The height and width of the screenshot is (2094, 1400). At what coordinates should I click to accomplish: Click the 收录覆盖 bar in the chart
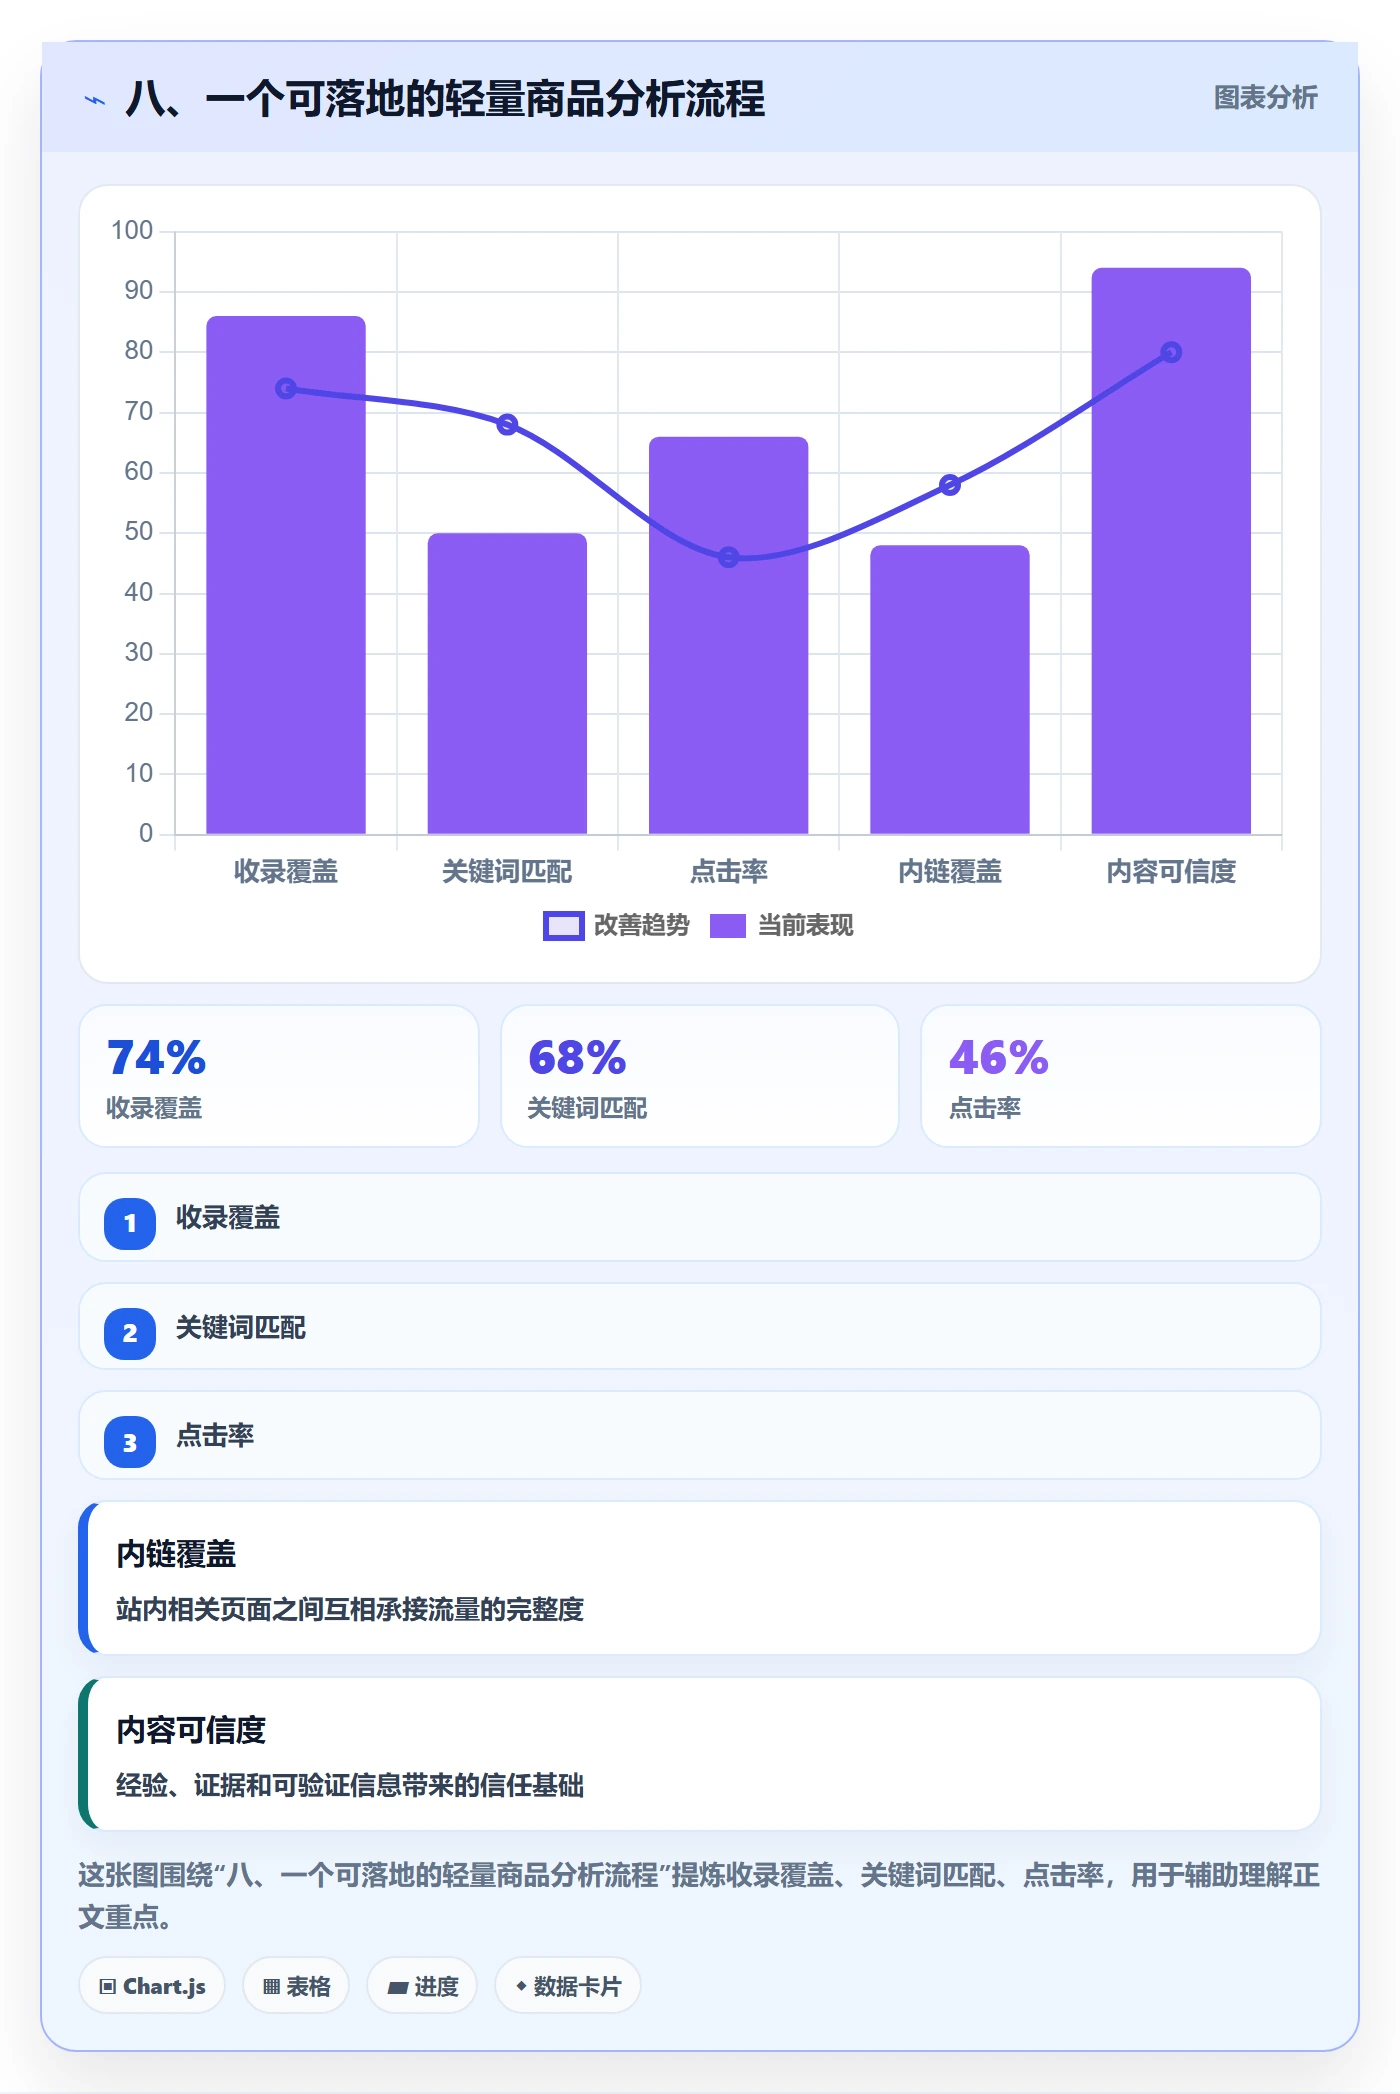pos(286,575)
